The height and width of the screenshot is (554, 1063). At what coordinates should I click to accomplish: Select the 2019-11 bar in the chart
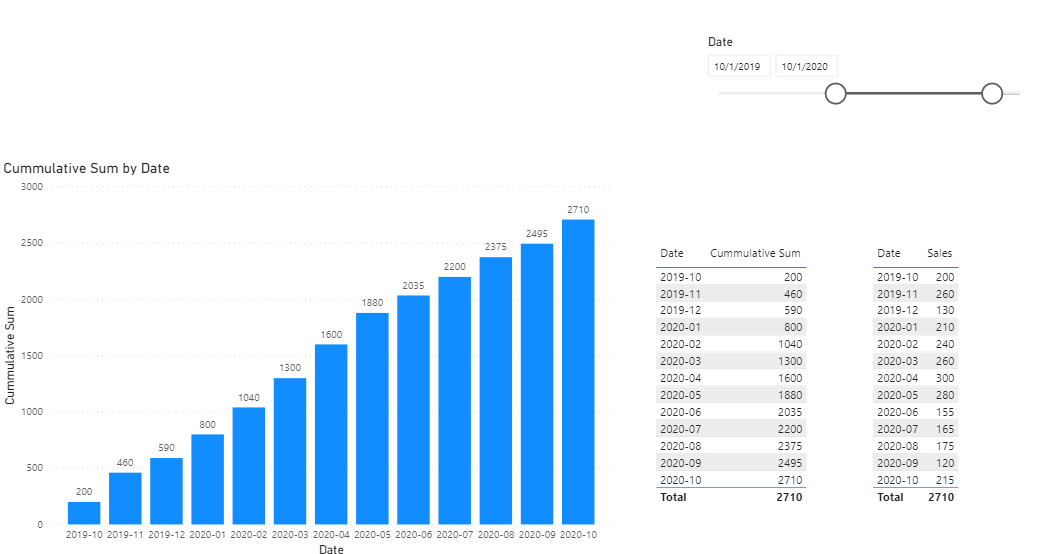125,498
